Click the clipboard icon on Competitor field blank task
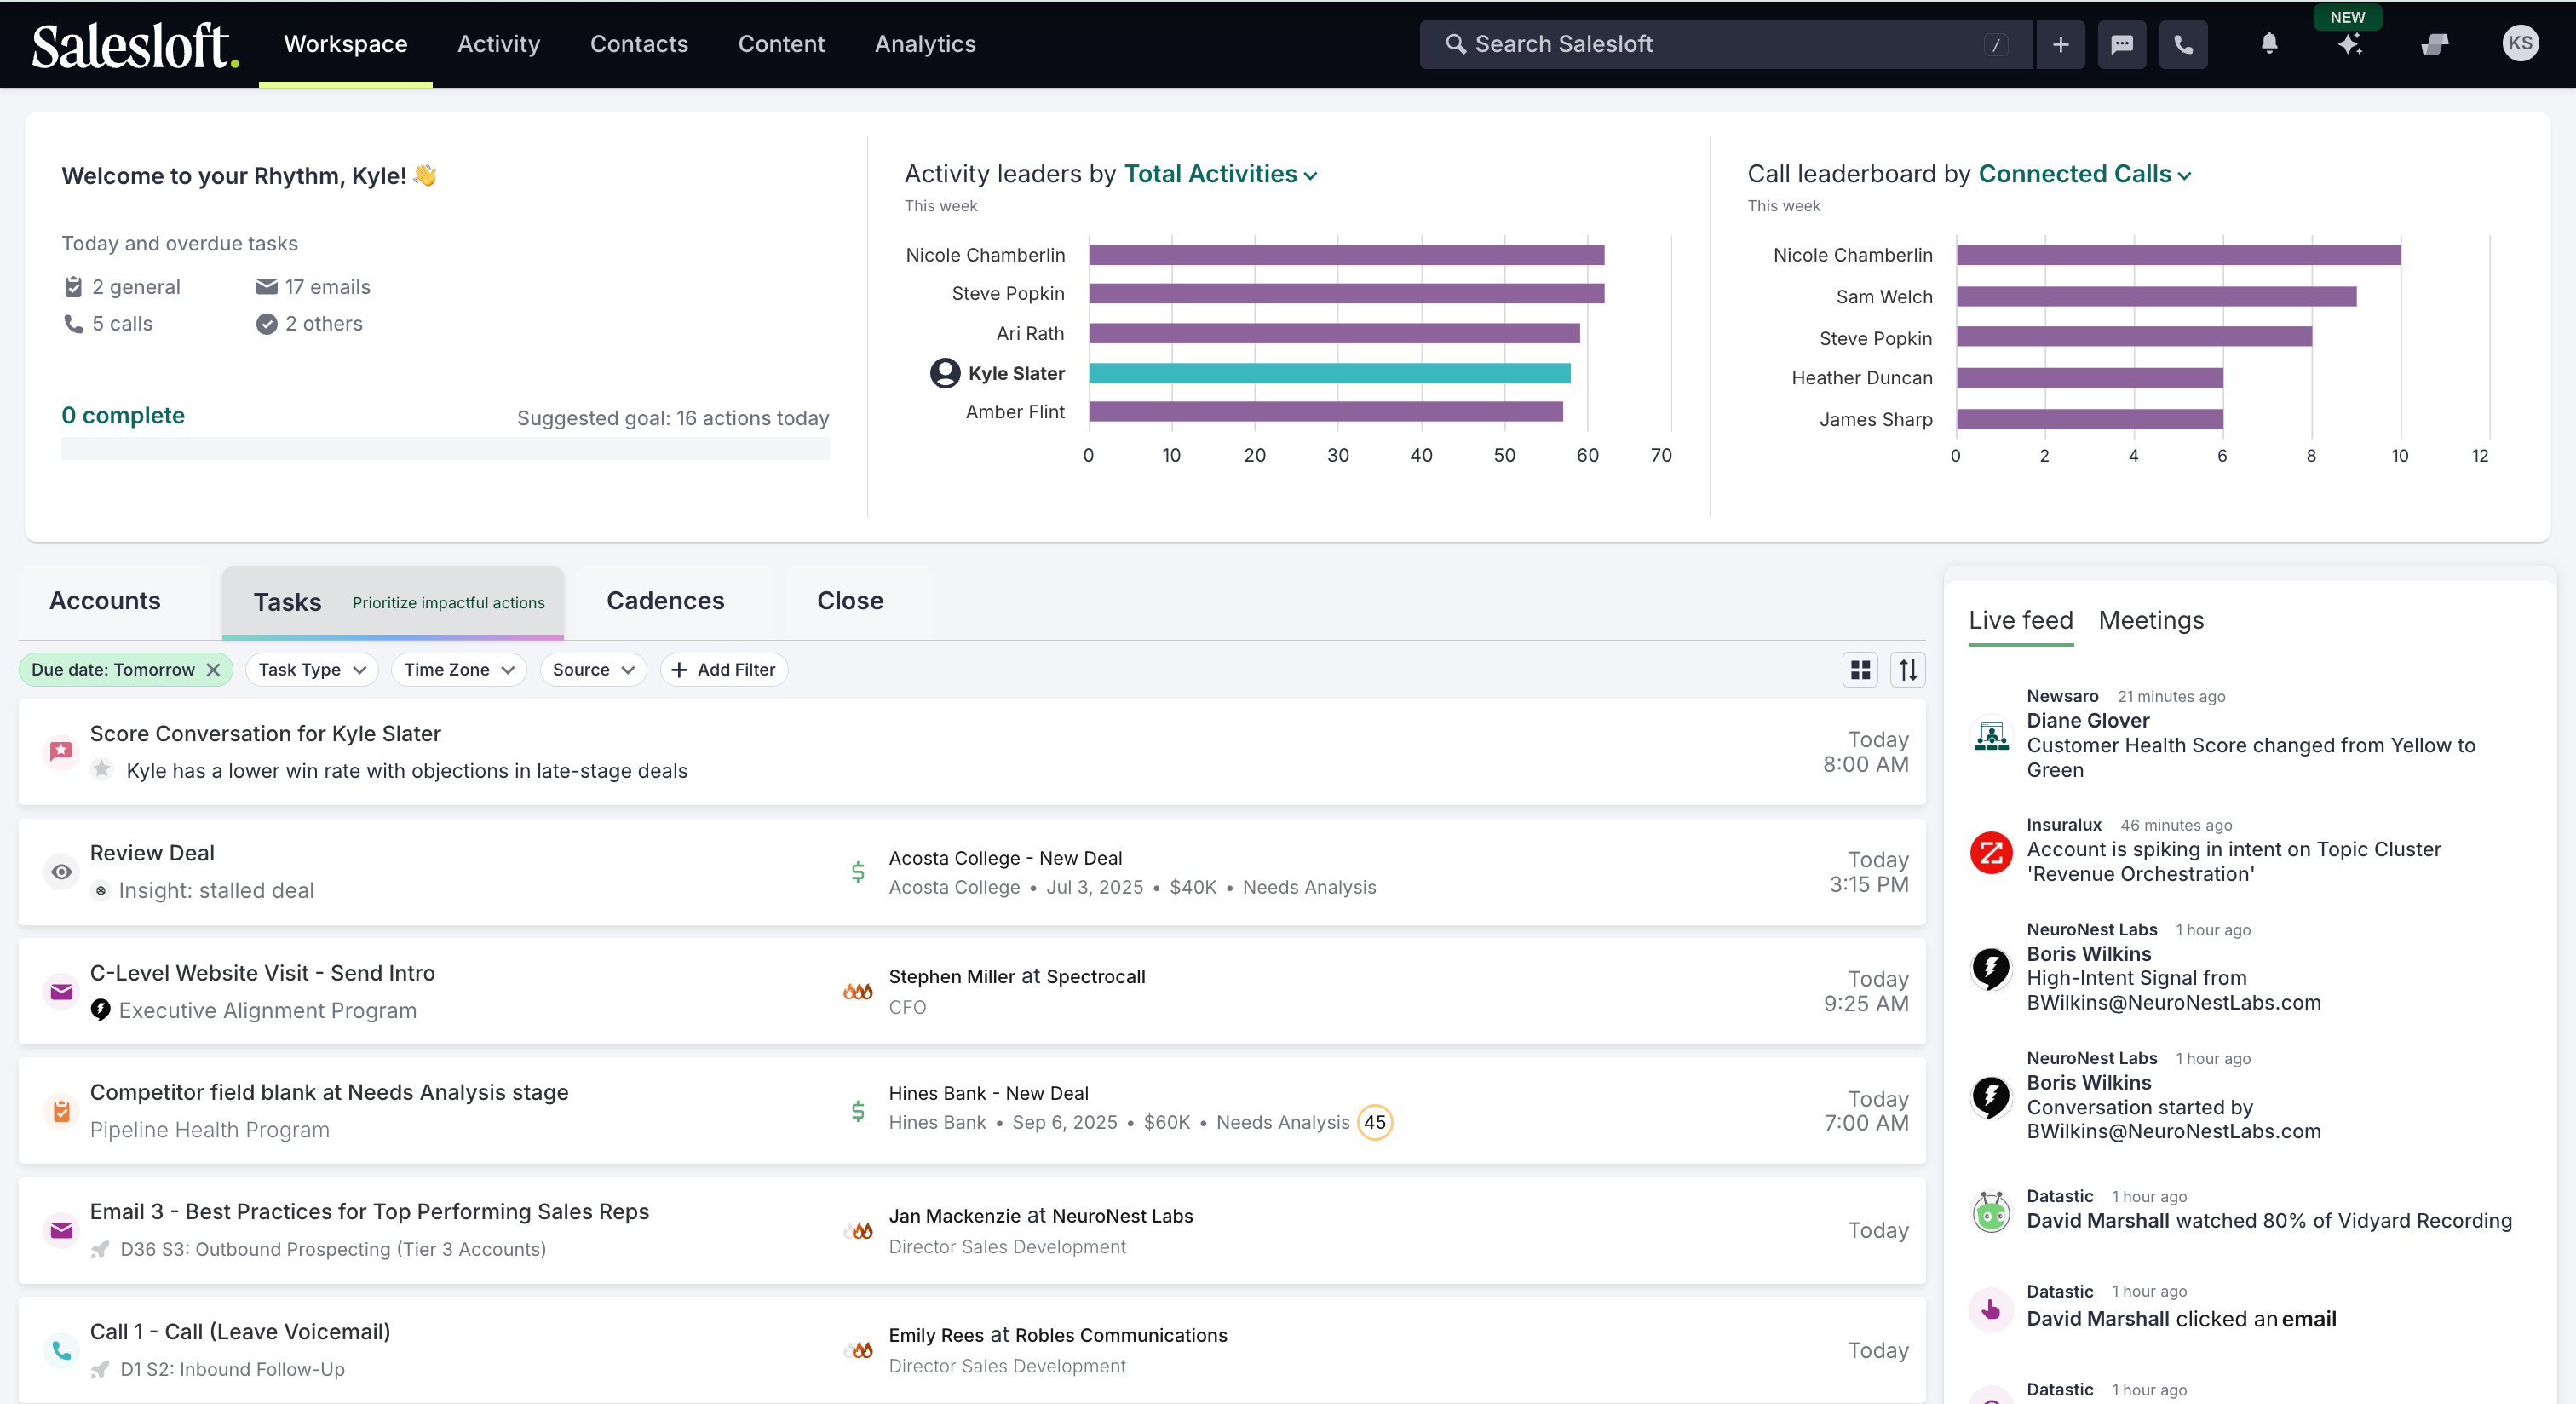Image resolution: width=2576 pixels, height=1404 pixels. (x=61, y=1111)
